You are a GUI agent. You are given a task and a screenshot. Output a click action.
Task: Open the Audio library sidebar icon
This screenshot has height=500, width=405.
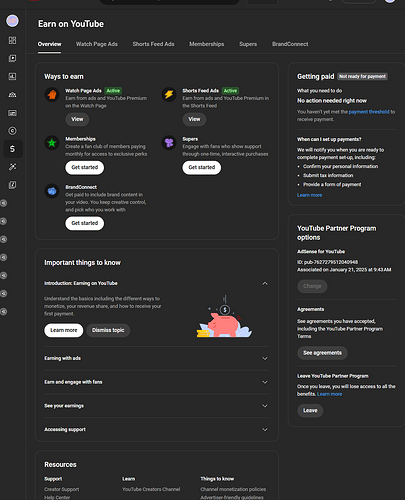tap(12, 185)
